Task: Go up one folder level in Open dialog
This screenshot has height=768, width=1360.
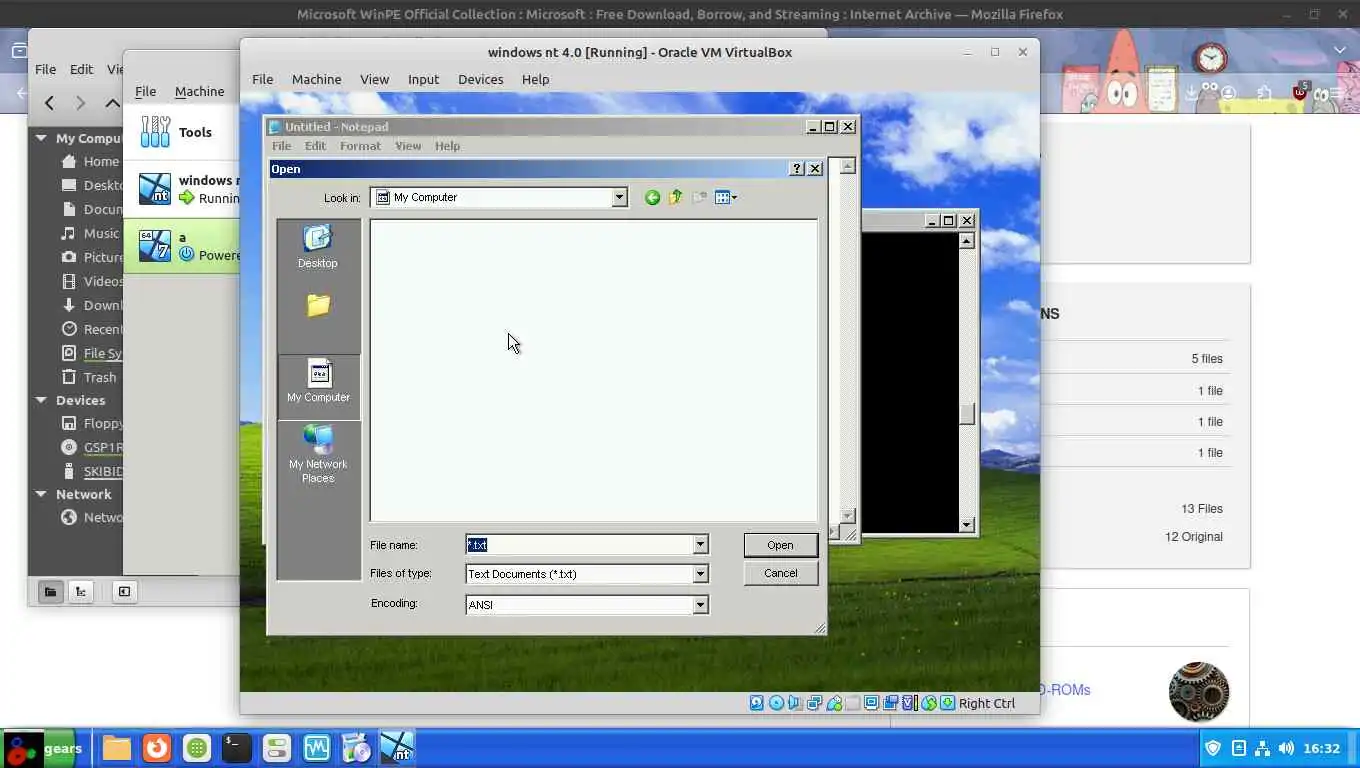Action: point(675,198)
